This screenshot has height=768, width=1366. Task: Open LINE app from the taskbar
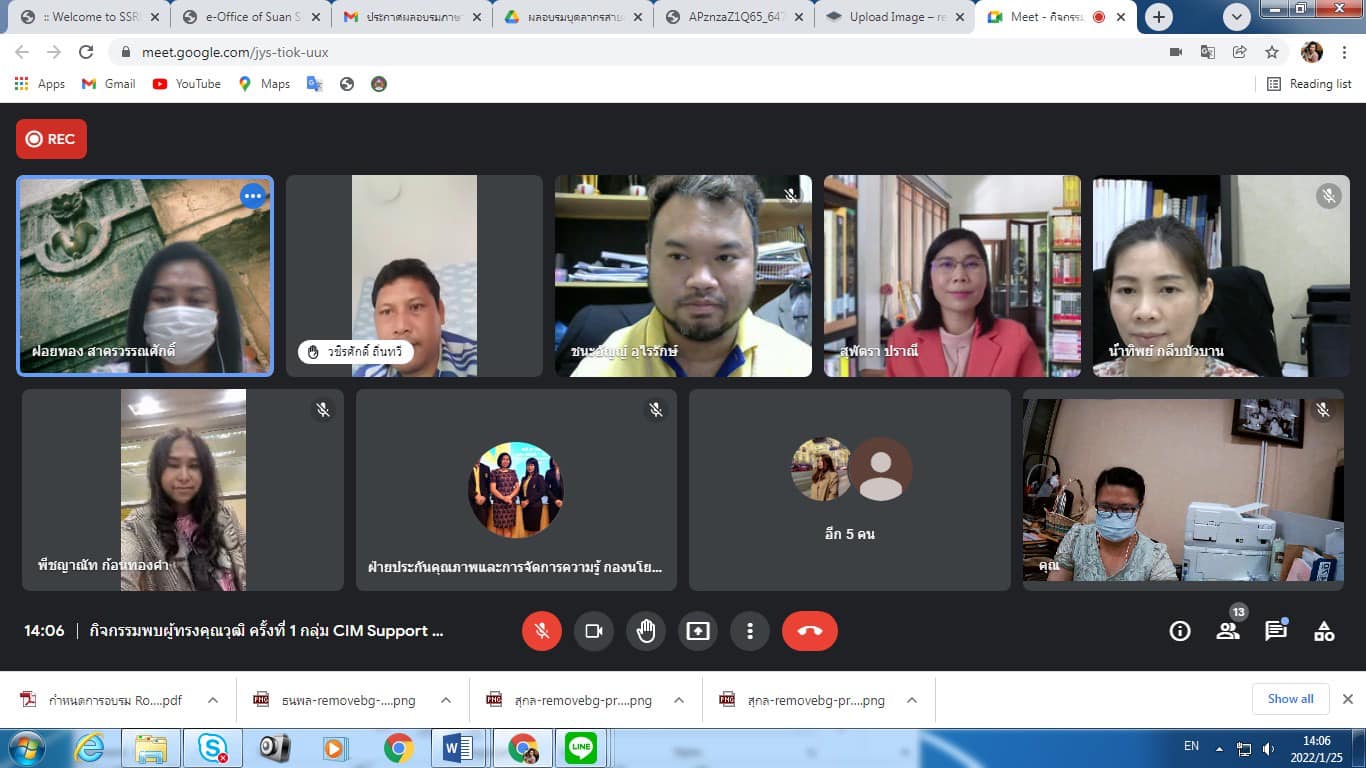581,748
